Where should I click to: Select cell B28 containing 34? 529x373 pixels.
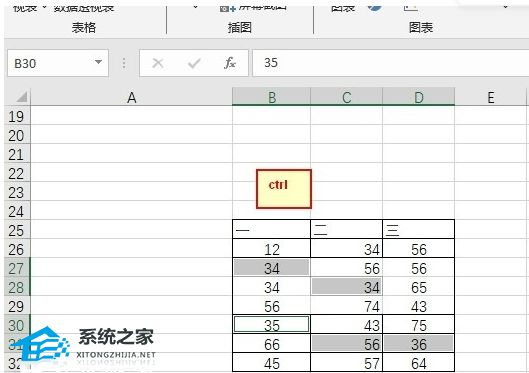click(x=271, y=287)
